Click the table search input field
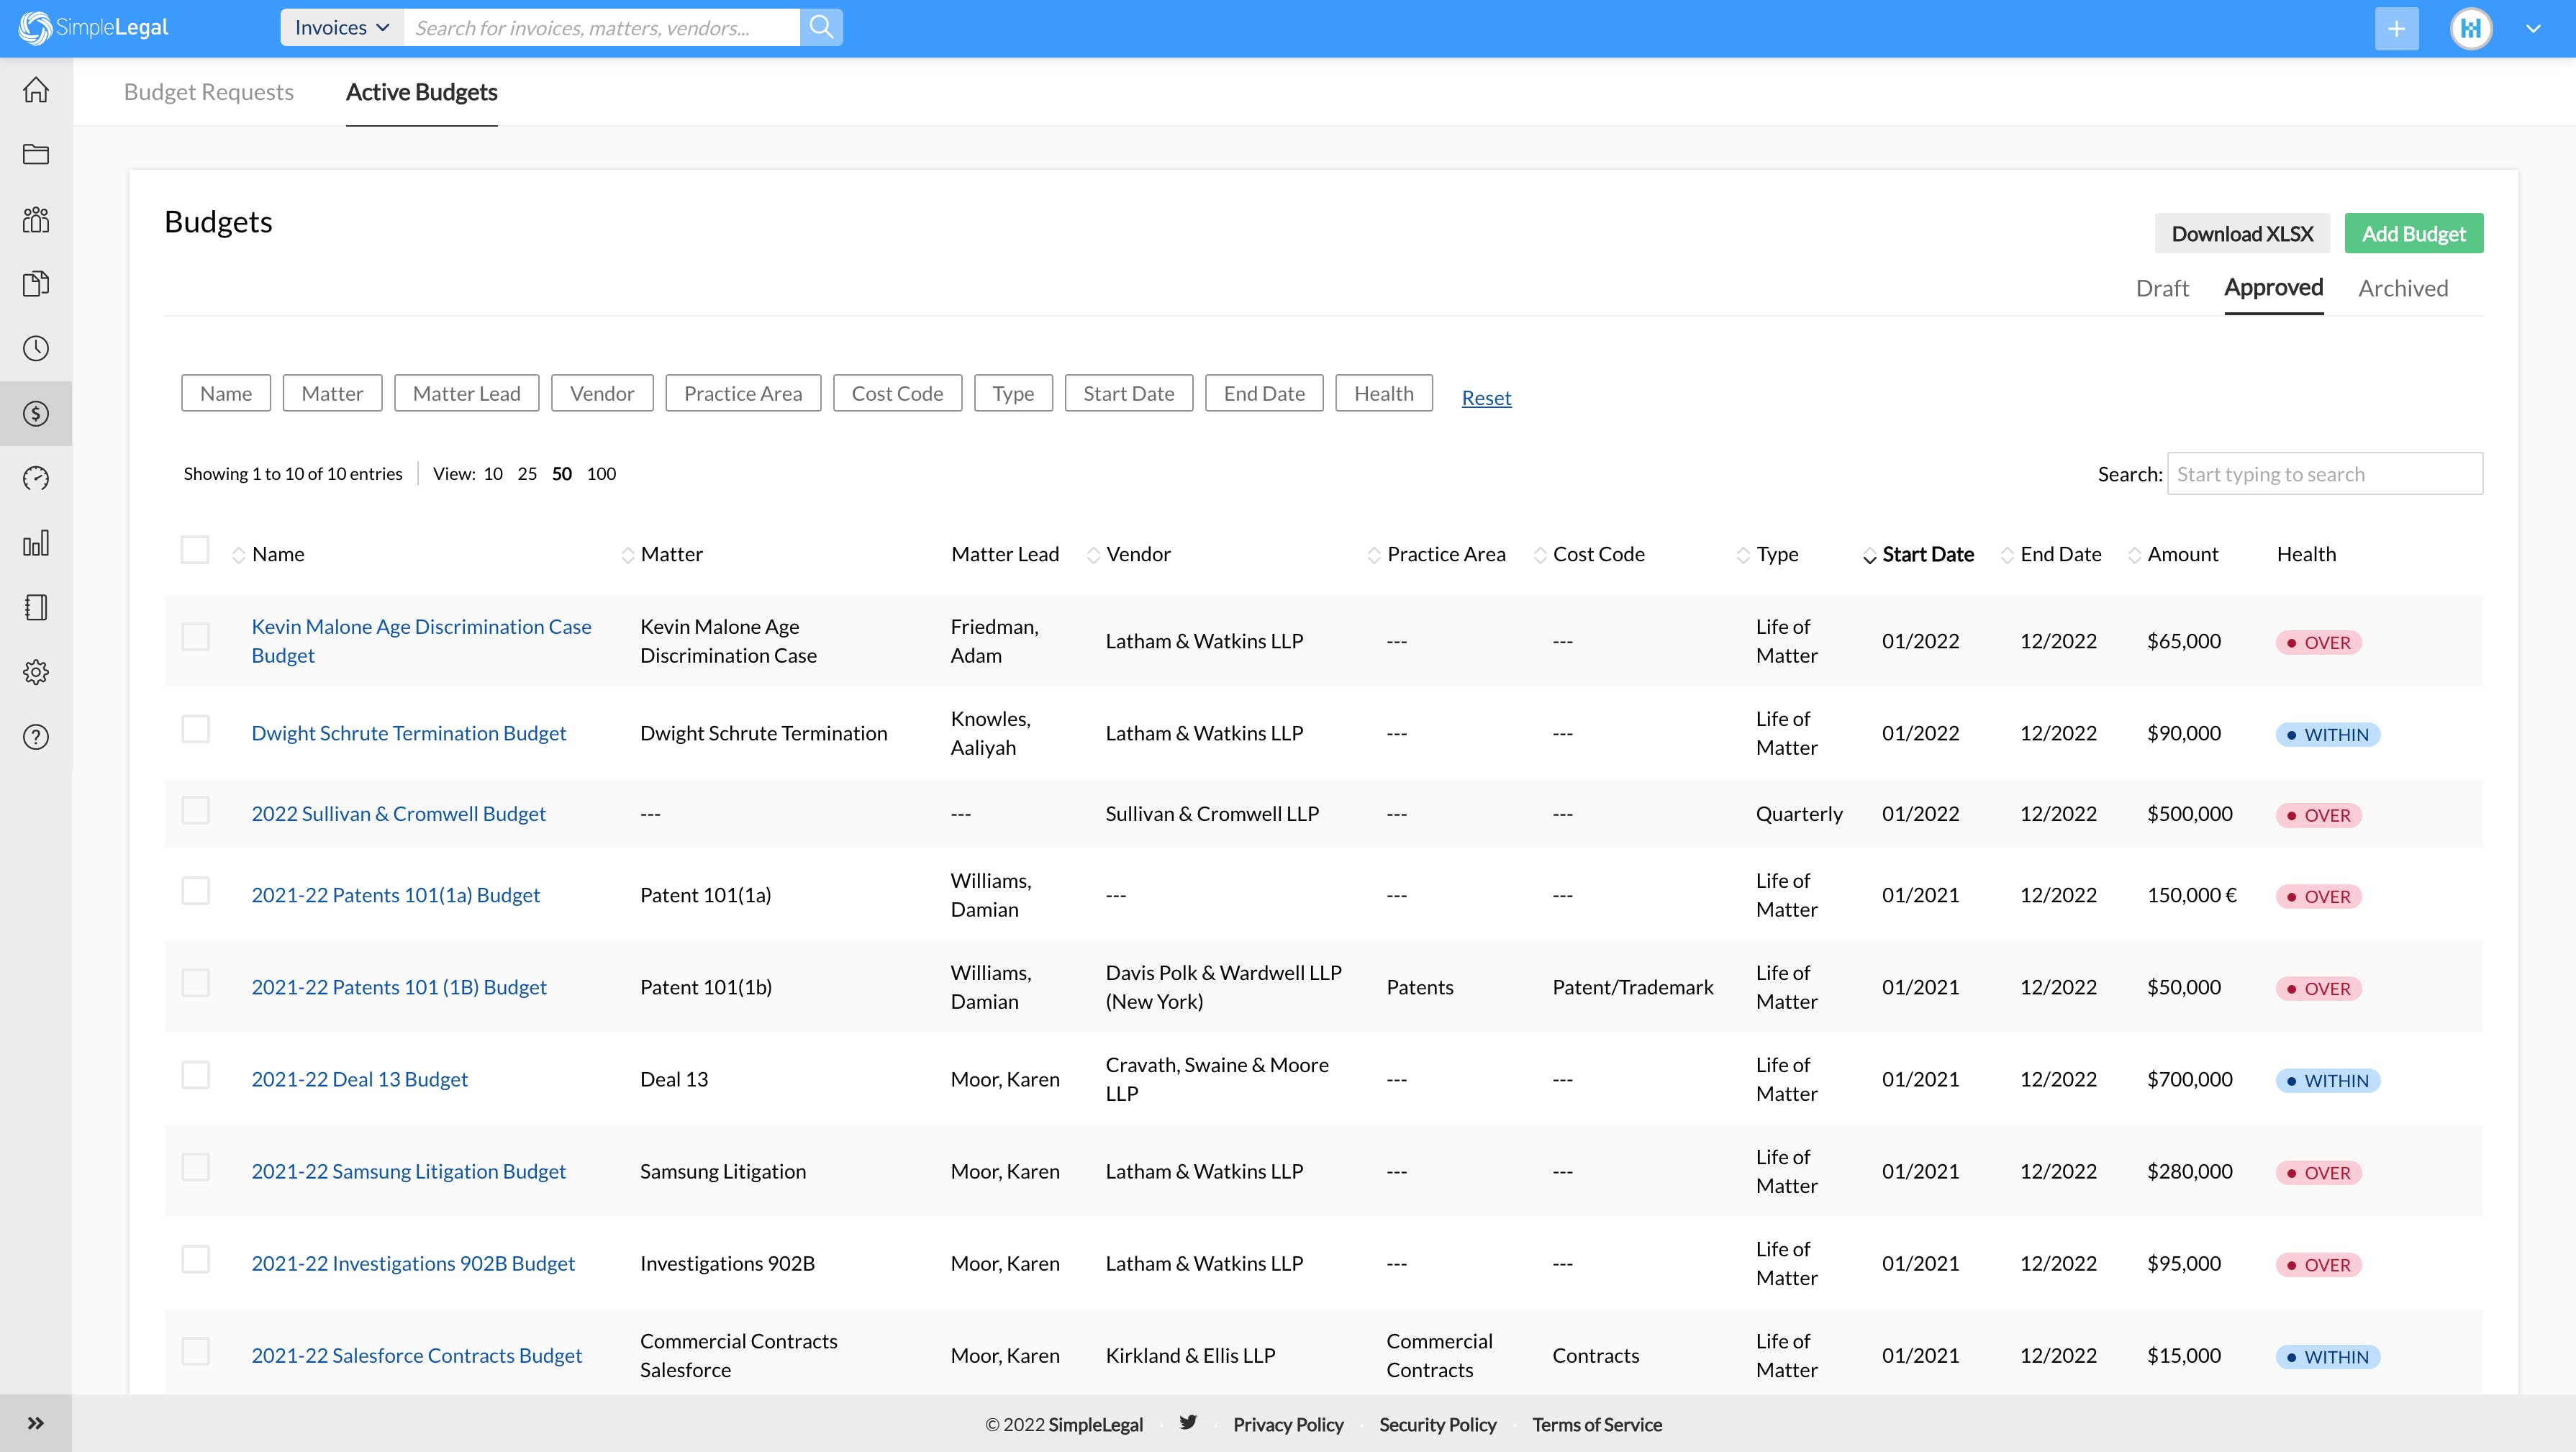The image size is (2576, 1452). pos(2324,474)
